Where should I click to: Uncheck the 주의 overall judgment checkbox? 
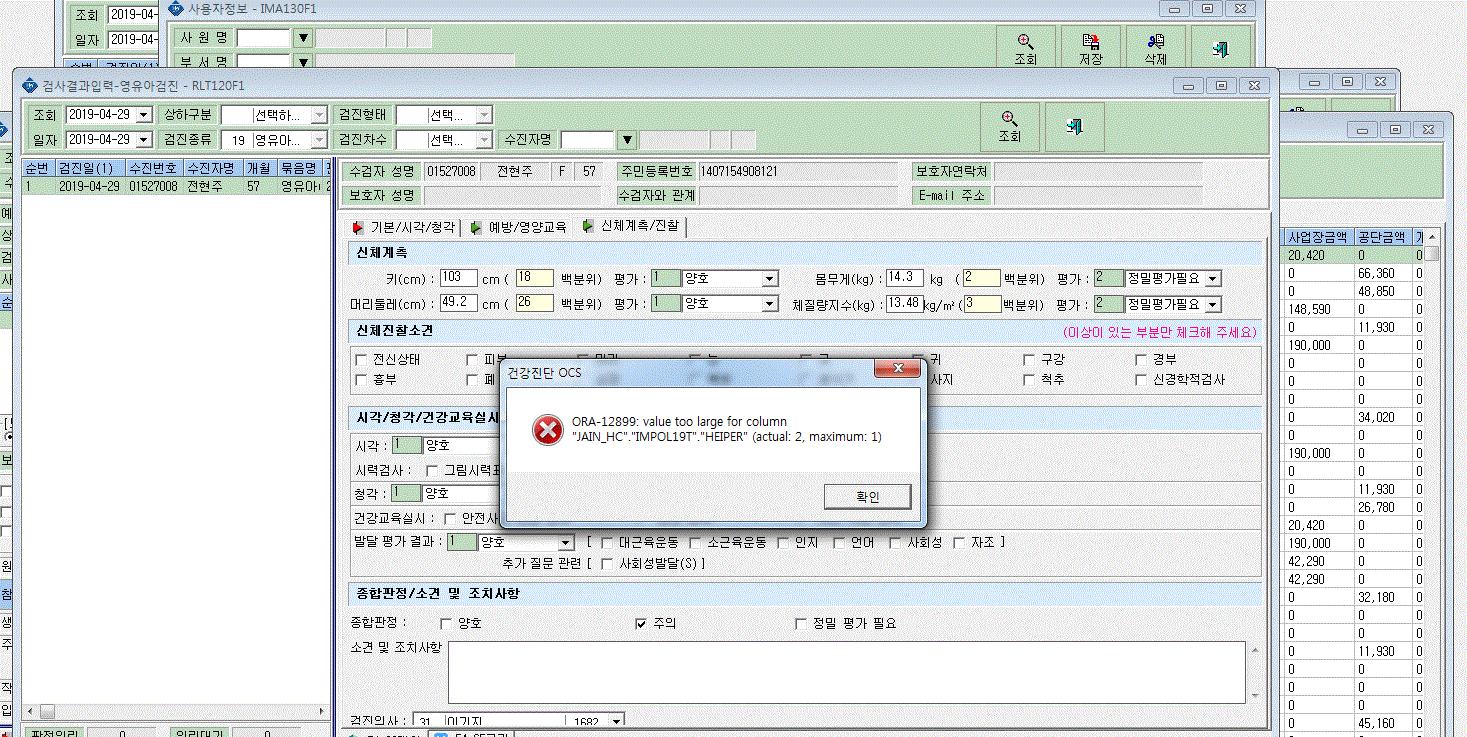coord(641,623)
